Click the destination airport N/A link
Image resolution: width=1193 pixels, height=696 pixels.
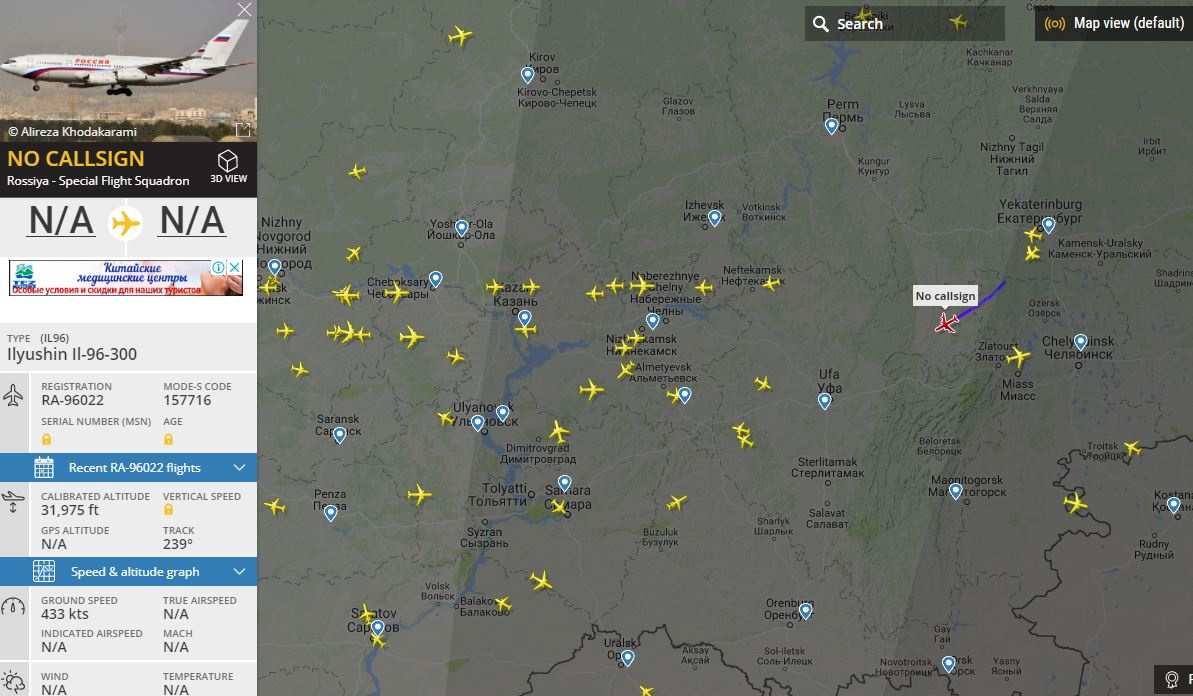(x=192, y=221)
